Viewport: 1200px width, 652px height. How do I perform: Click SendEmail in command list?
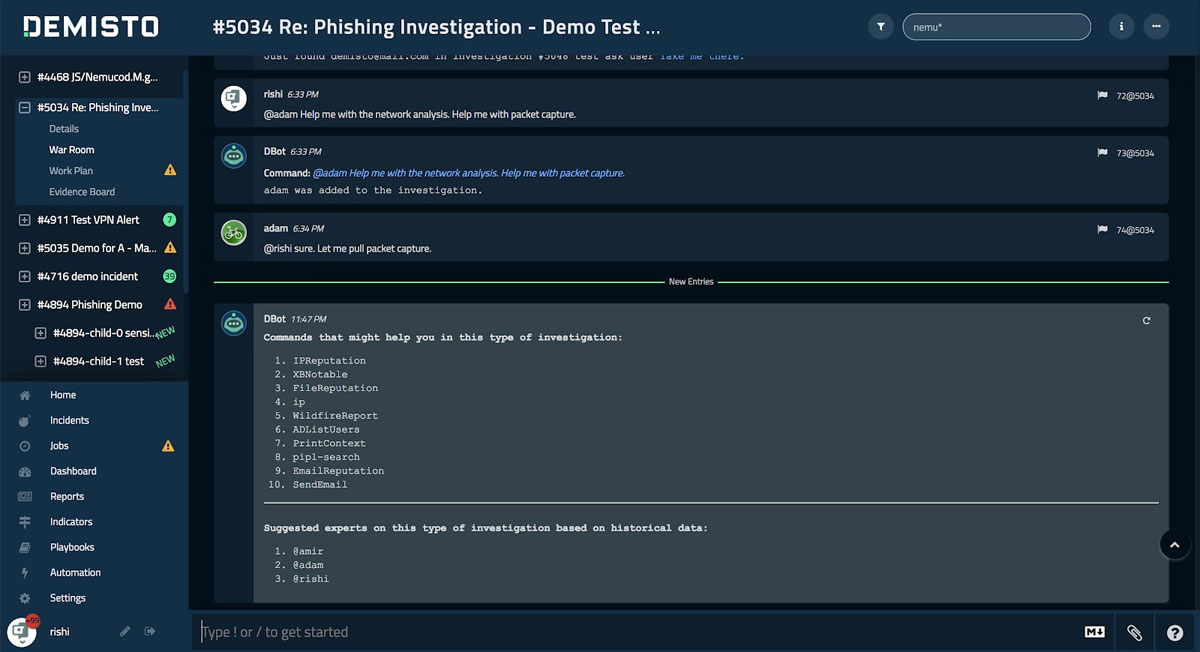[x=320, y=485]
